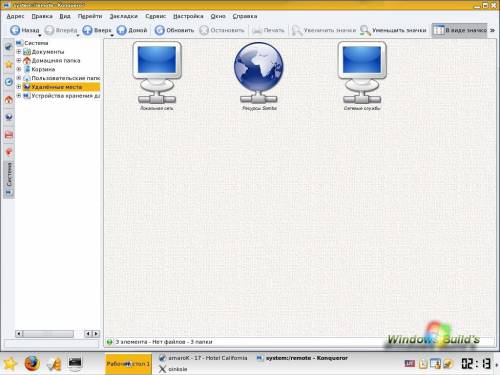
Task: Open the home folder sidebar tab
Action: 9,100
